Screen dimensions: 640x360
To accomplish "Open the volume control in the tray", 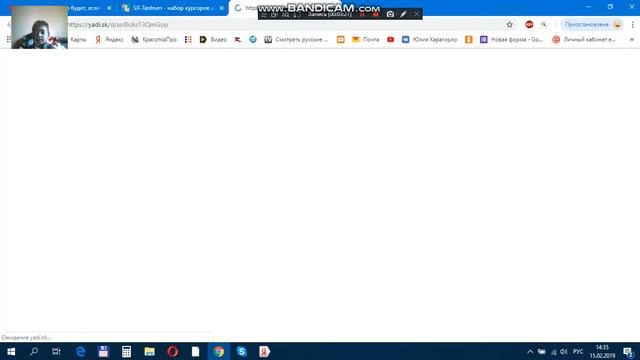I will point(564,351).
